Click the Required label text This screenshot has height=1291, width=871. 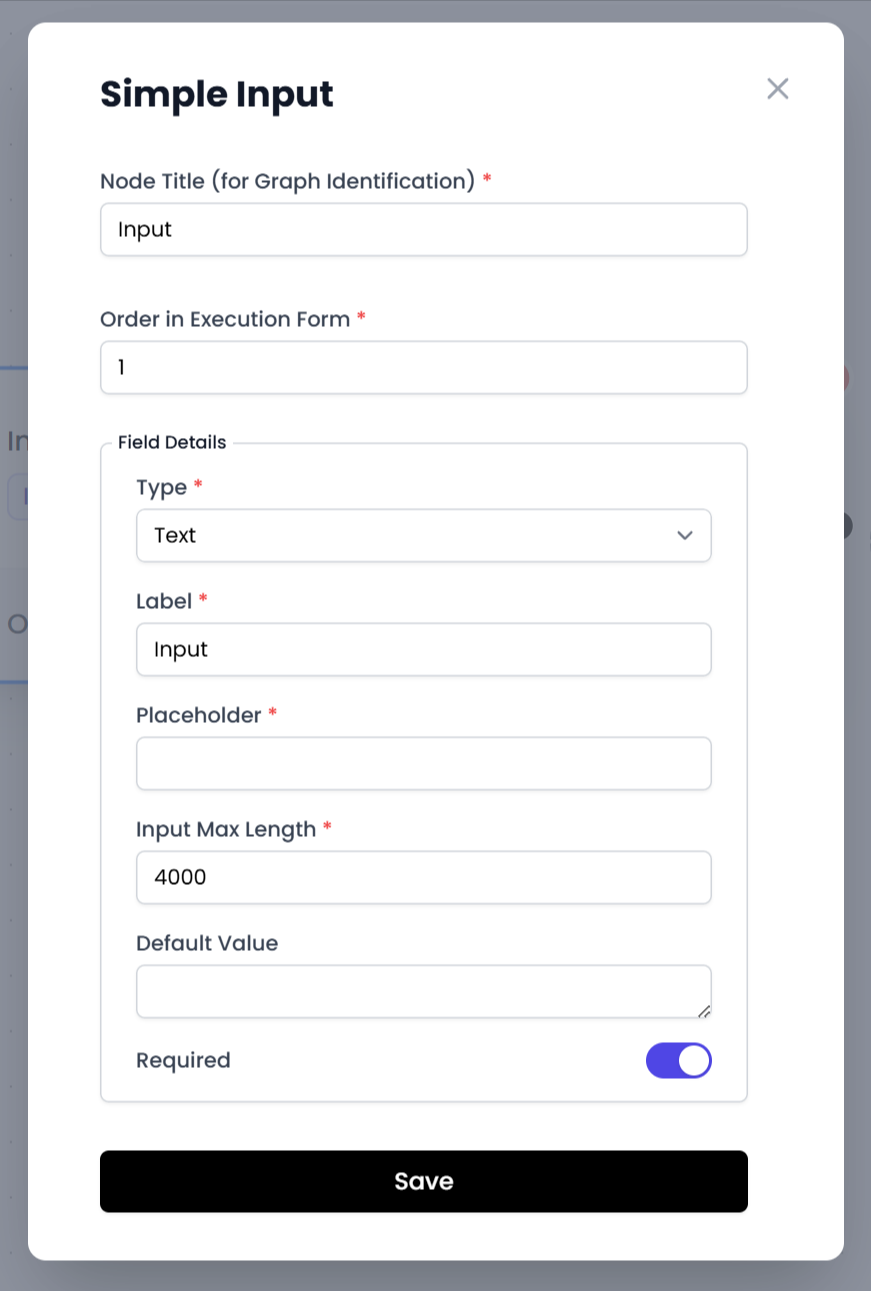point(183,1060)
